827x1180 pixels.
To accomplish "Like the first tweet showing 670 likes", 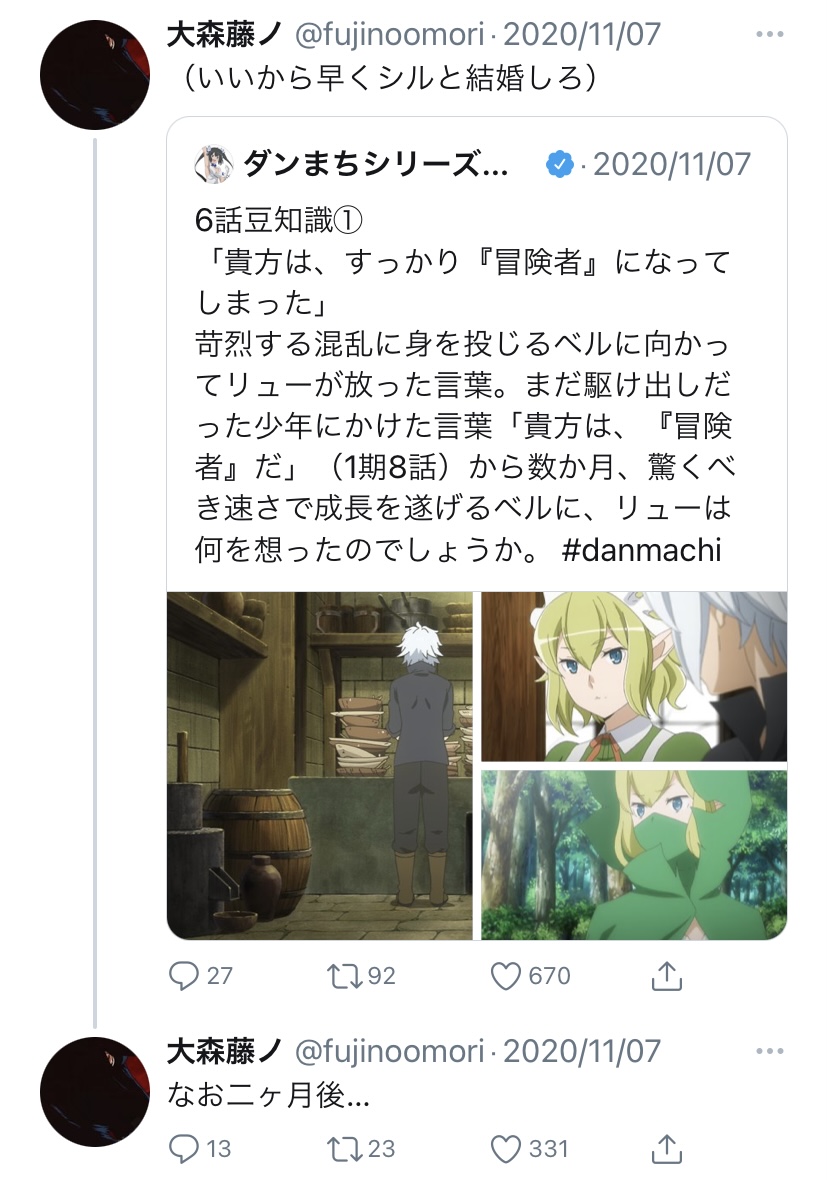I will tap(531, 975).
